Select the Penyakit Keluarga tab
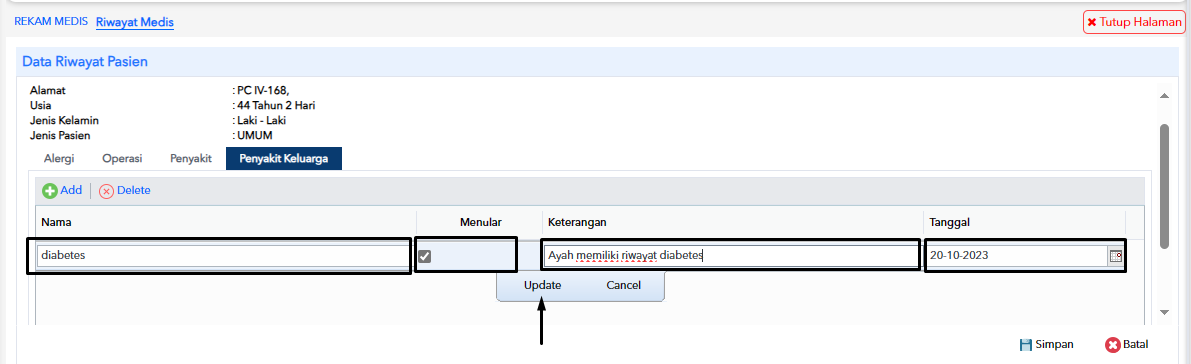 tap(284, 159)
